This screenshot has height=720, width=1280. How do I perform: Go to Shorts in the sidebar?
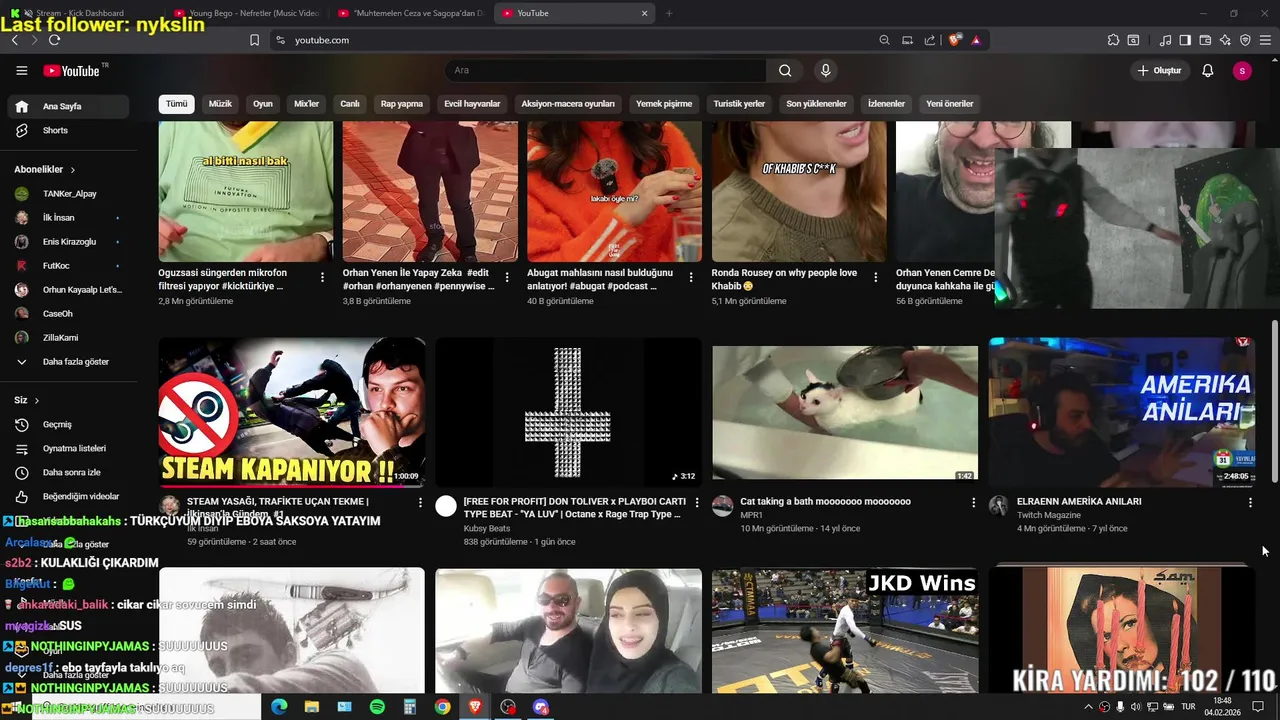pyautogui.click(x=66, y=130)
